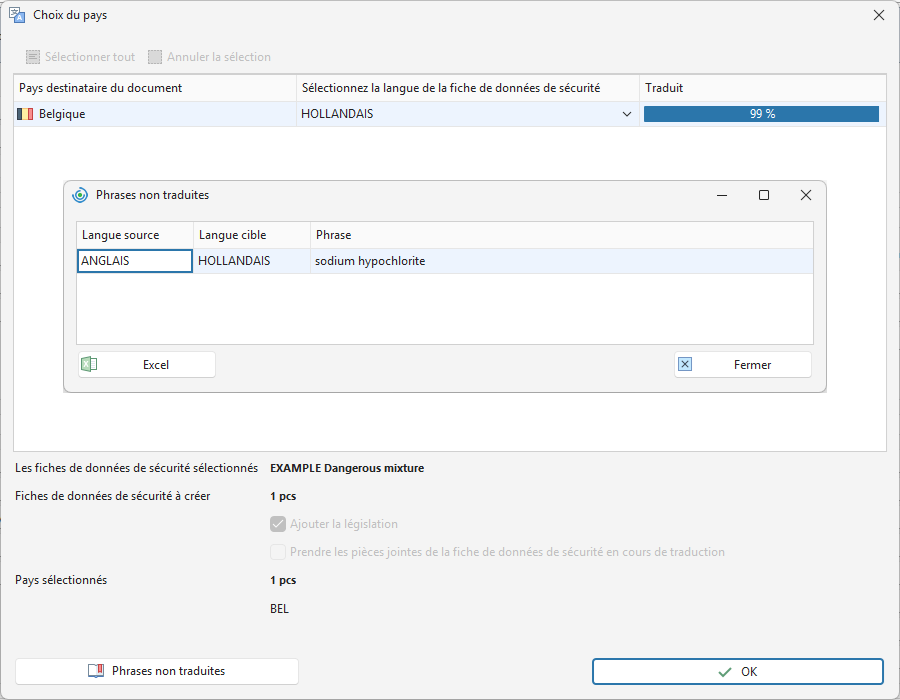Sort by the Phrase column header
Screen dimensions: 900x700
[561, 235]
